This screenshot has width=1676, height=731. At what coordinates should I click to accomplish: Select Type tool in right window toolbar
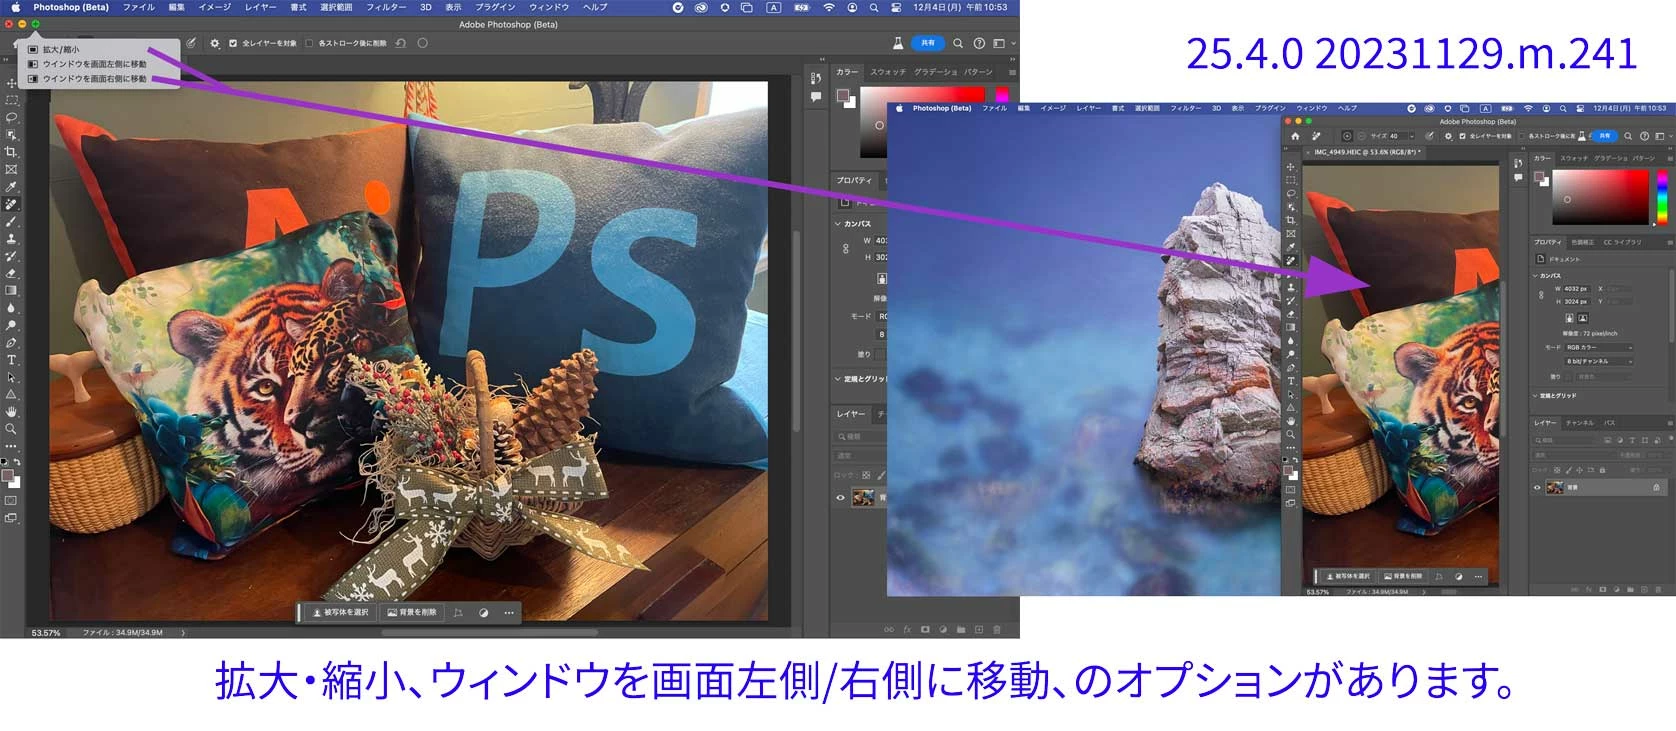[1291, 381]
